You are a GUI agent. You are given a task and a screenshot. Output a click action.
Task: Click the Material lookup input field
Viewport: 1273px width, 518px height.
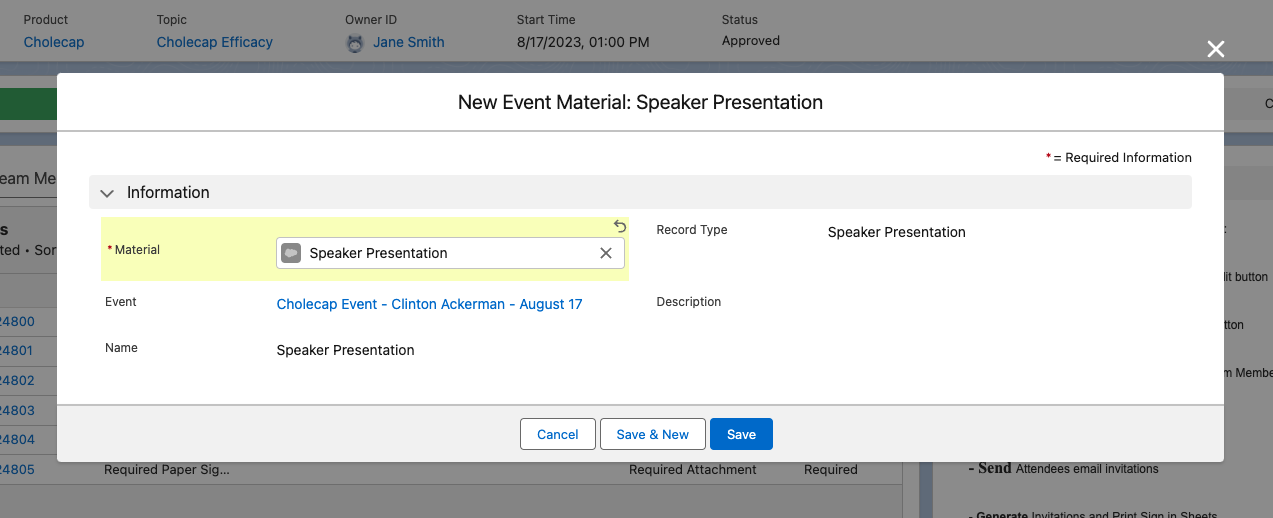[x=450, y=253]
